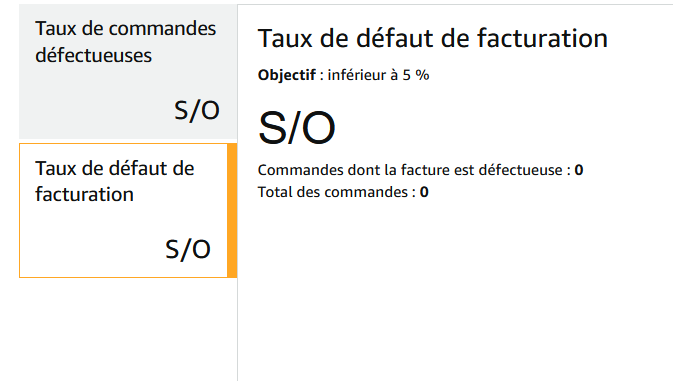Open the Taux de commandes défectueuses tab
Screen dimensions: 673x381
pyautogui.click(x=128, y=71)
